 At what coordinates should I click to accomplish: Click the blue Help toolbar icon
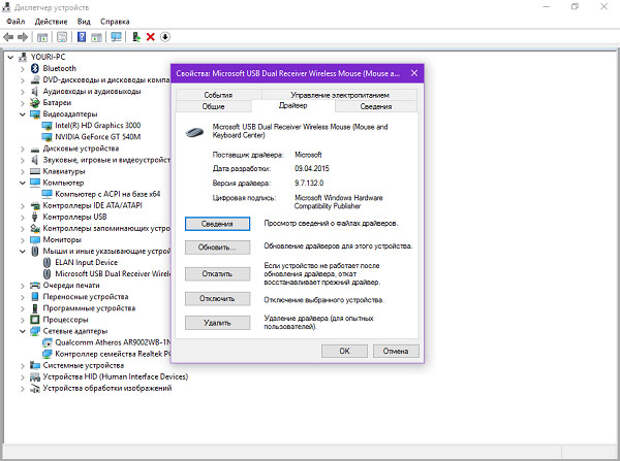[x=81, y=37]
